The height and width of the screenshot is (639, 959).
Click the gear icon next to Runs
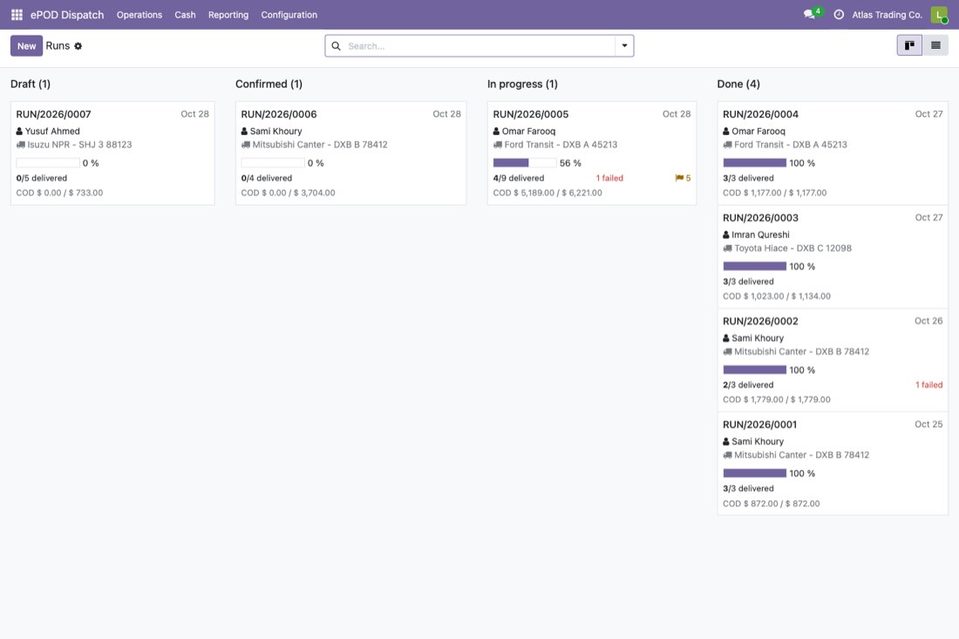78,46
